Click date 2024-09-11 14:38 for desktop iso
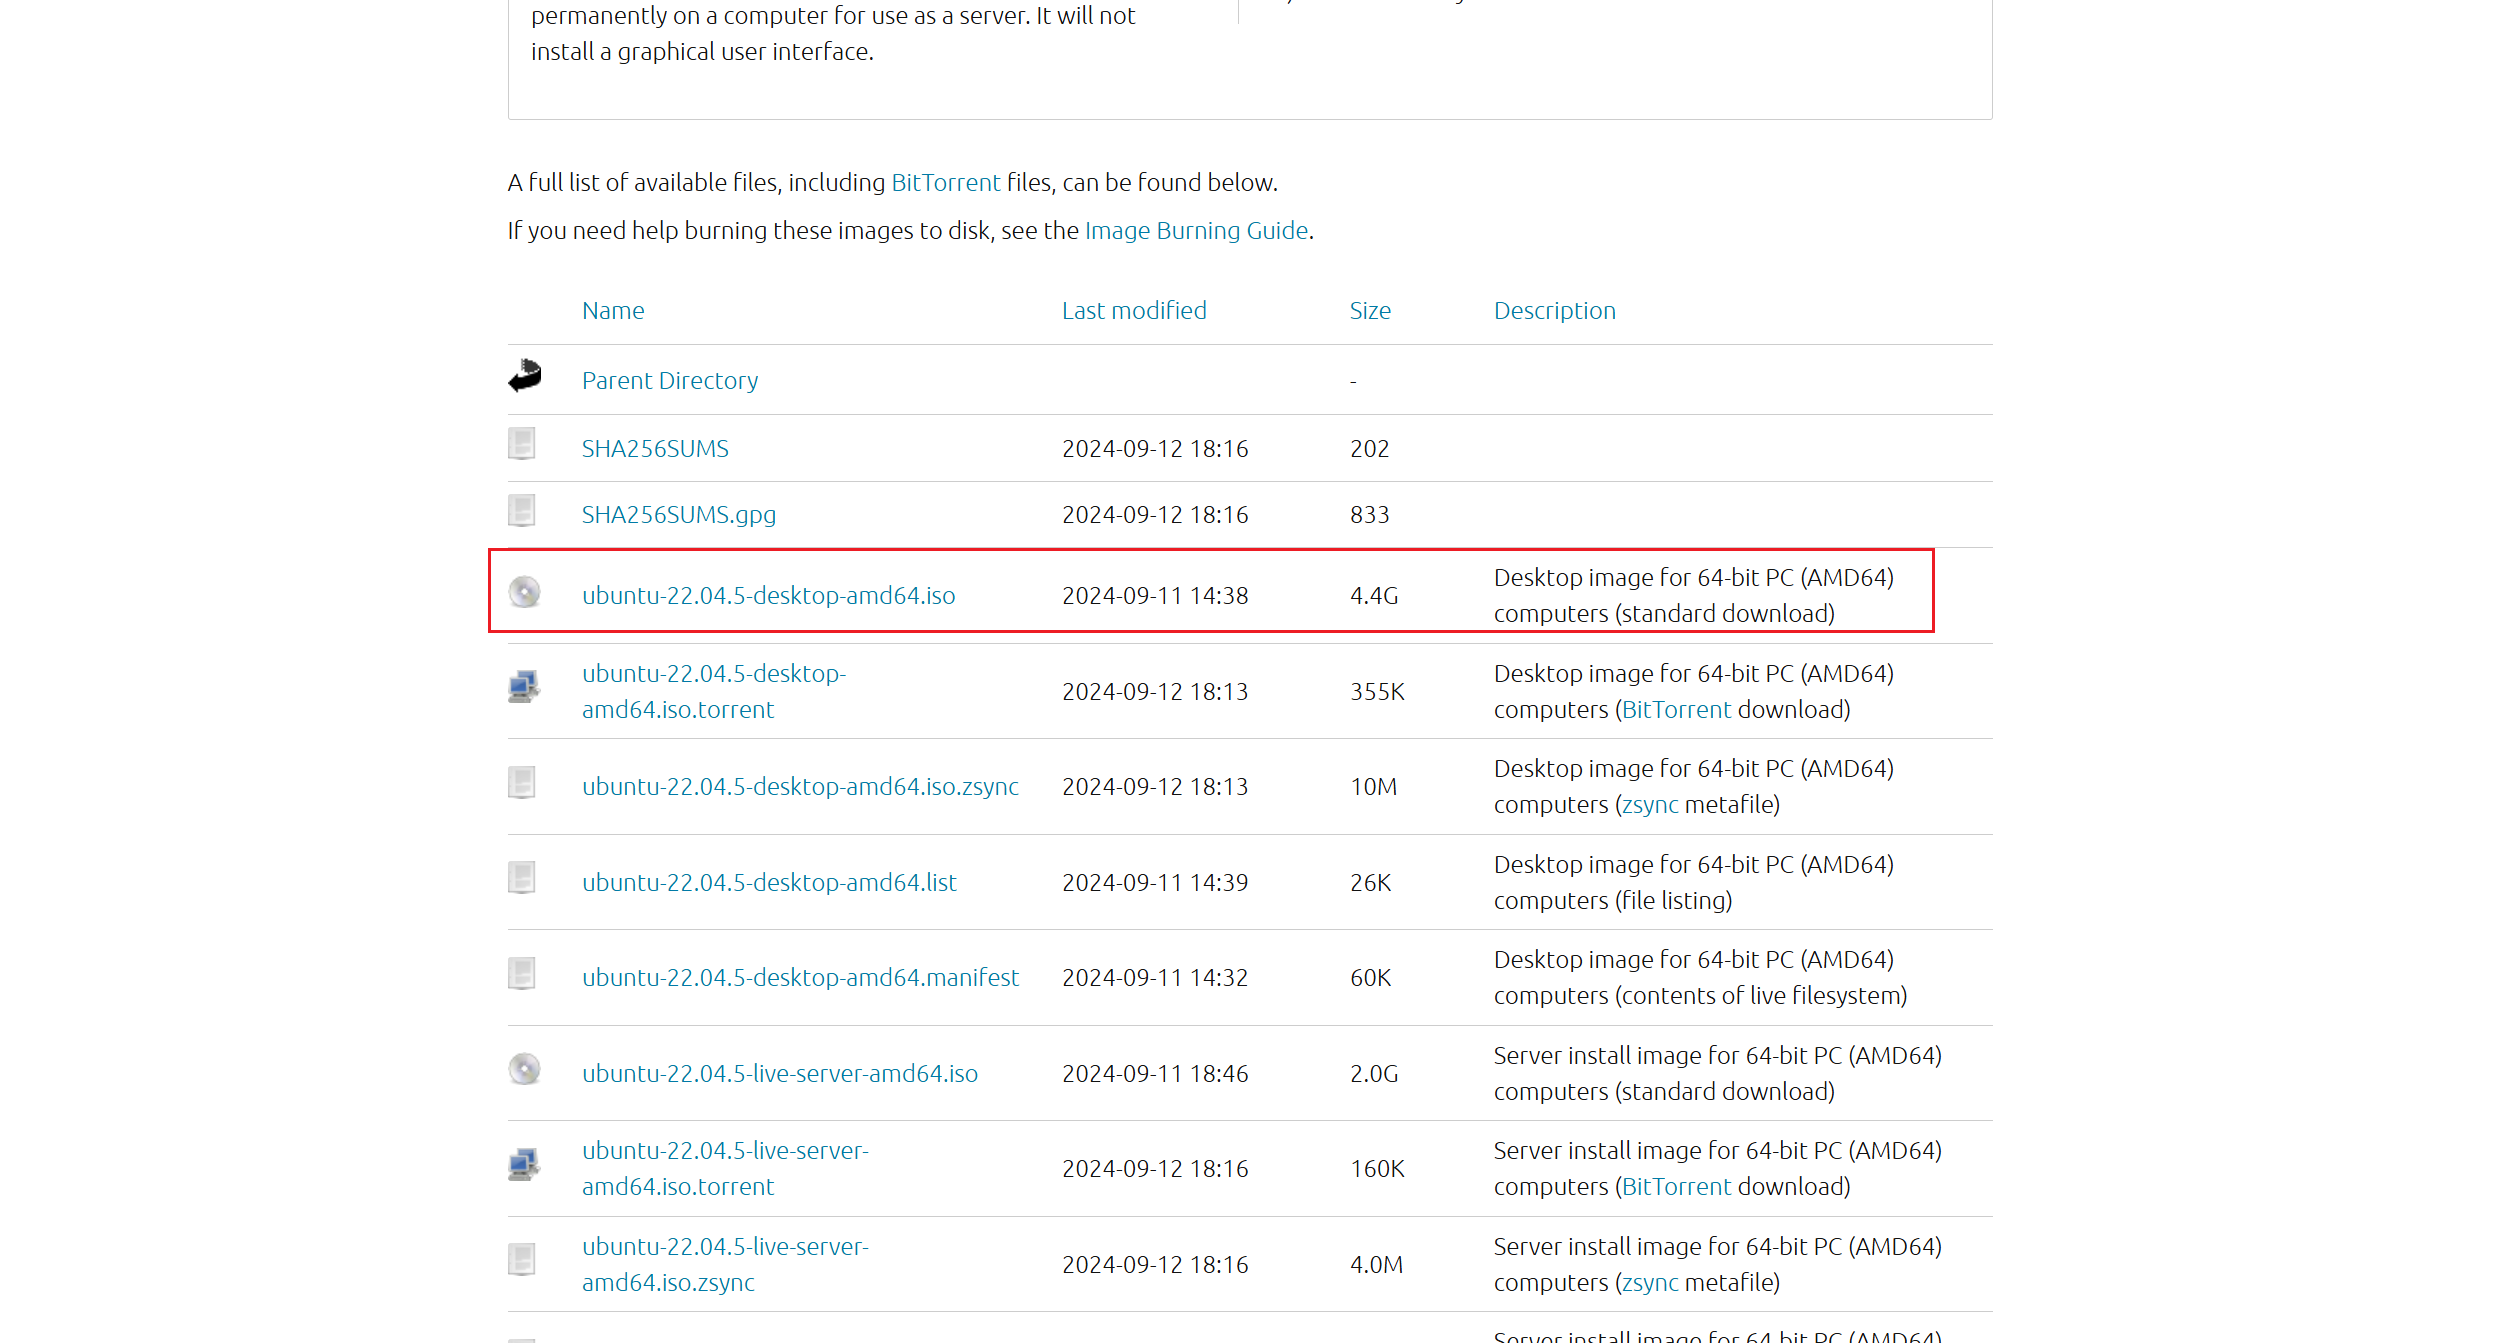The width and height of the screenshot is (2512, 1343). click(1155, 596)
